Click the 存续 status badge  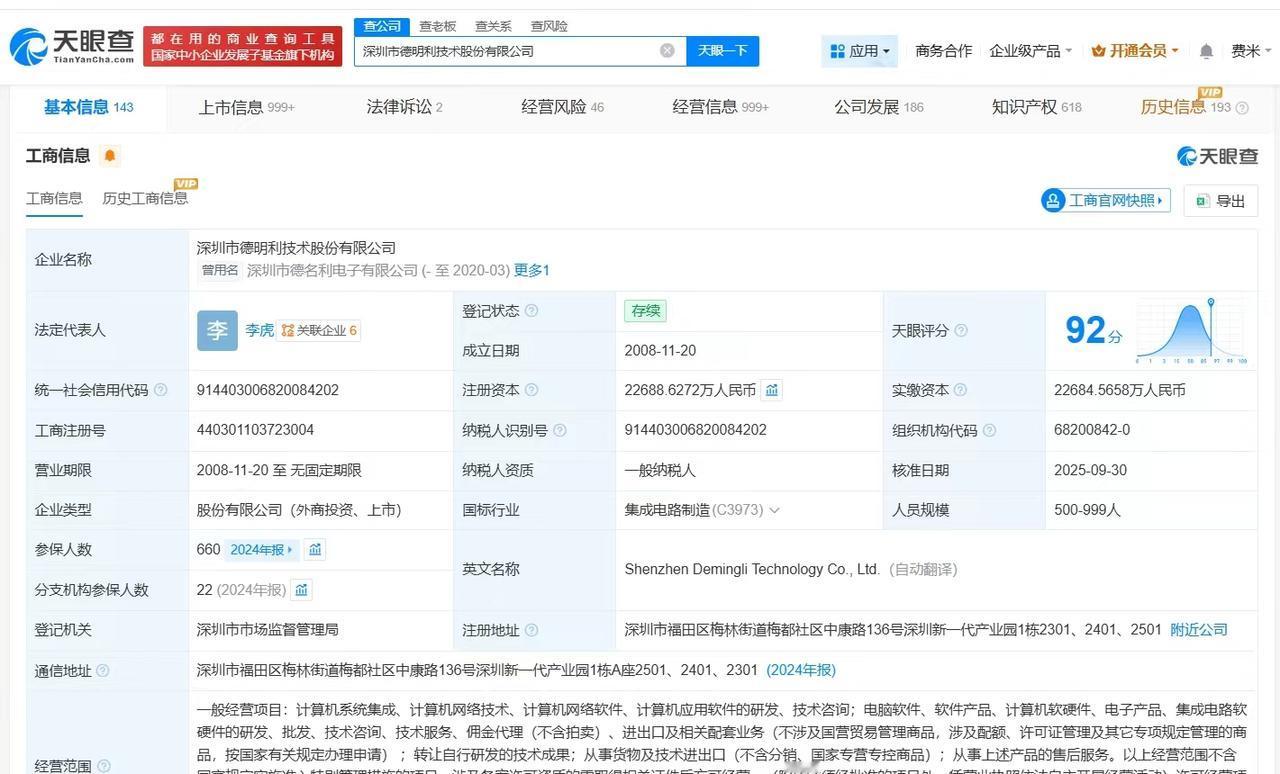click(645, 311)
